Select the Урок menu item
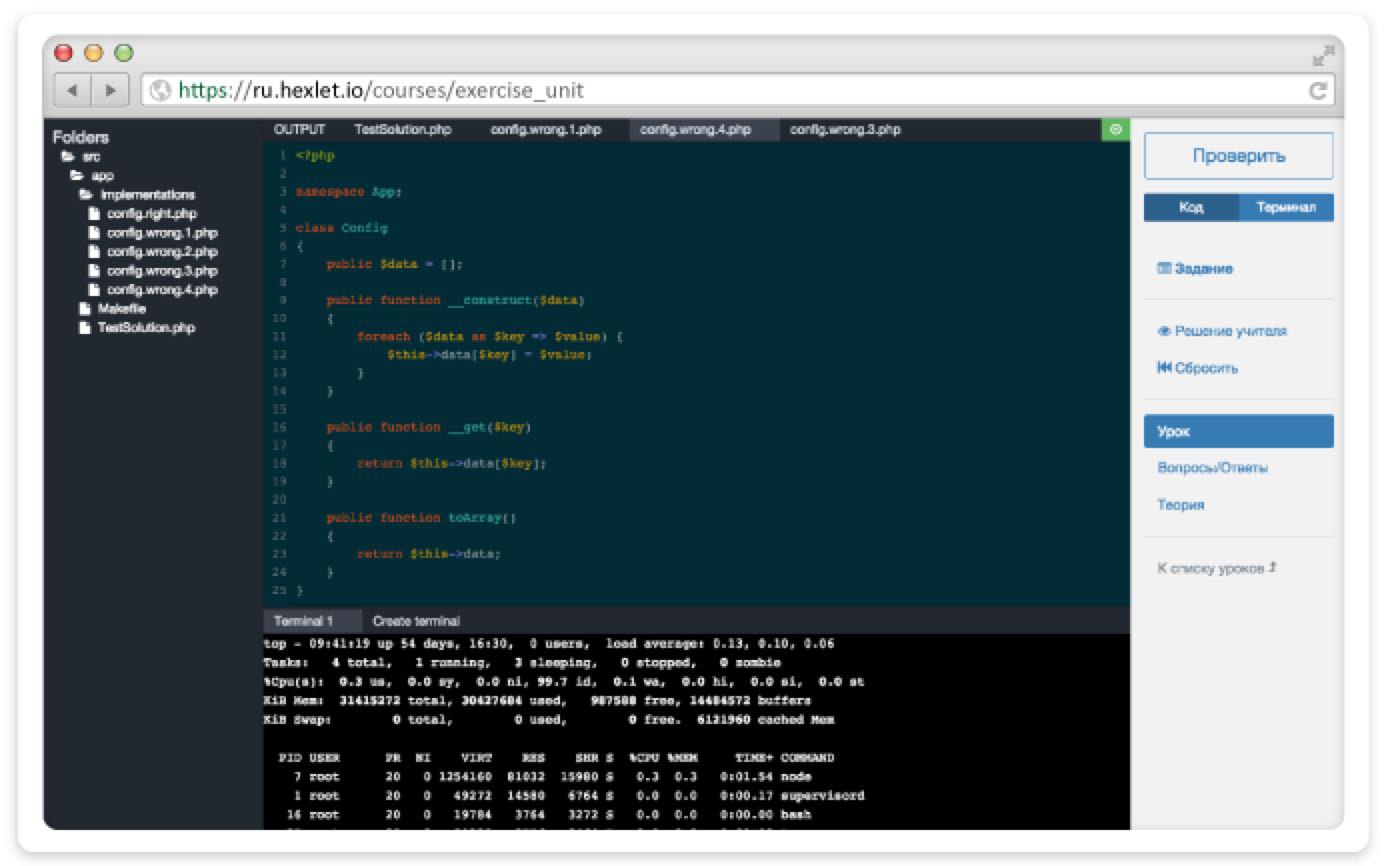 1238,431
